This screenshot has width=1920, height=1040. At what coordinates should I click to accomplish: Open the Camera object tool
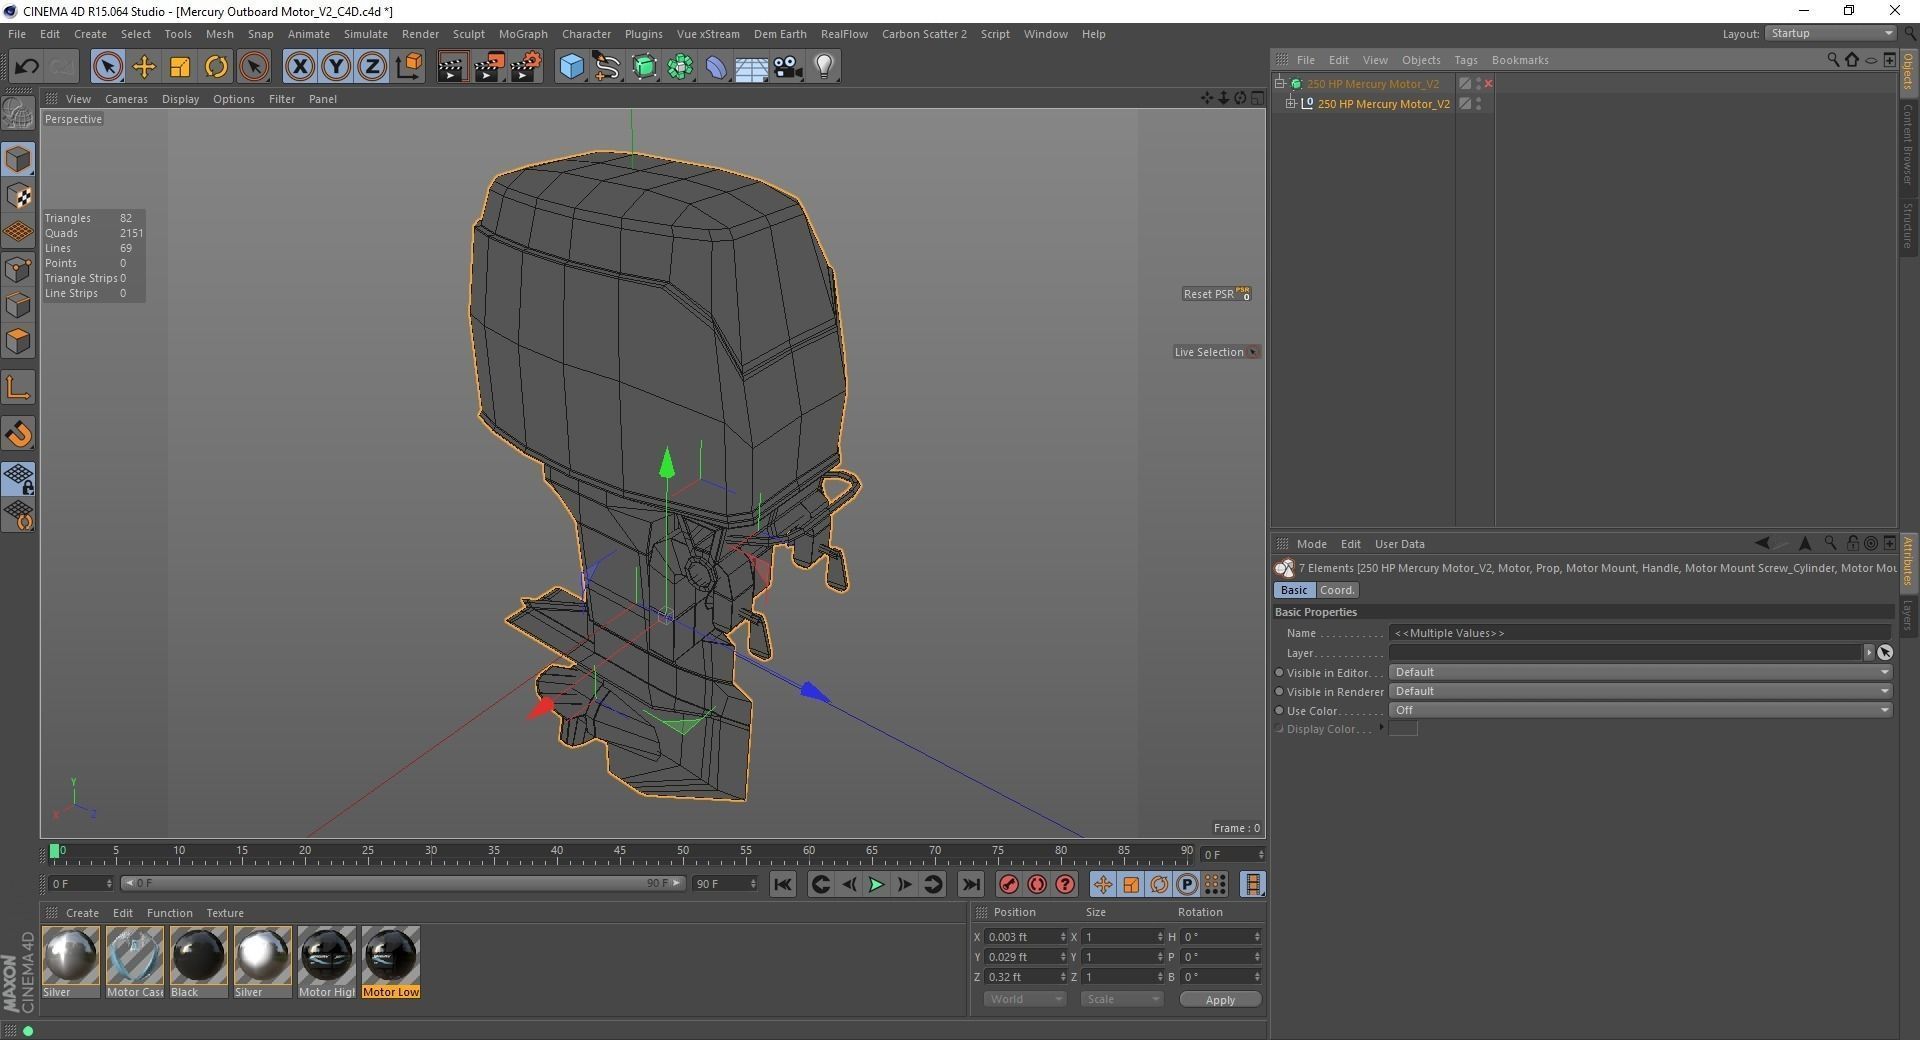click(788, 67)
